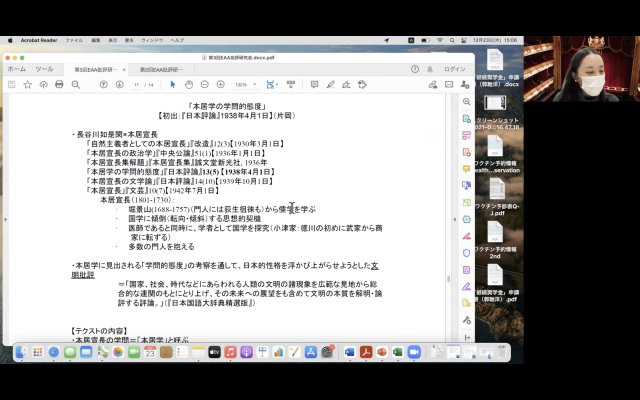The height and width of the screenshot is (400, 640).
Task: Click the ログイン button
Action: [455, 69]
